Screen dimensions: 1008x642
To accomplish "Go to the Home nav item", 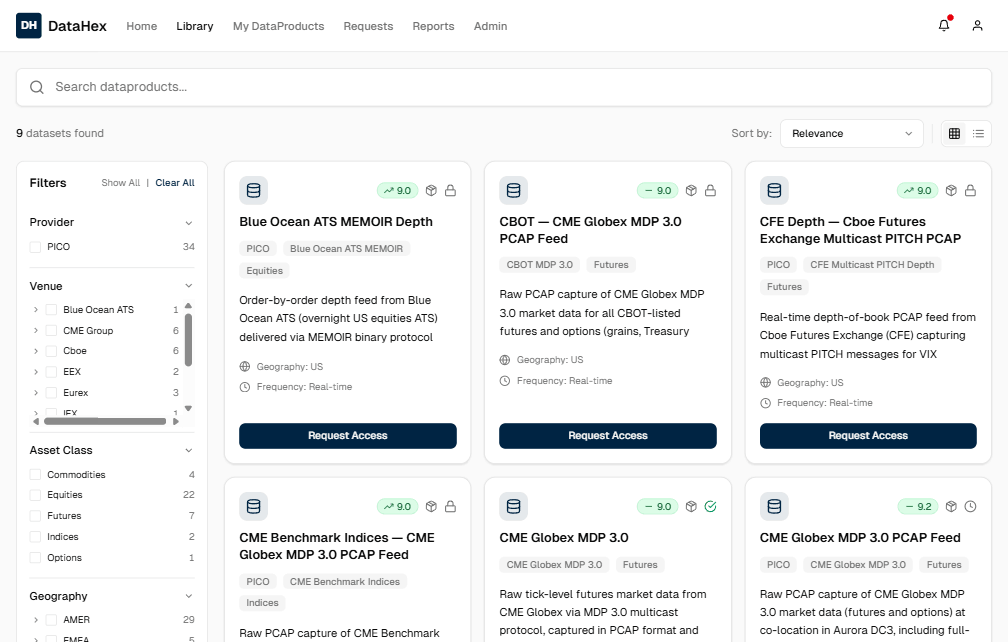I will (141, 26).
